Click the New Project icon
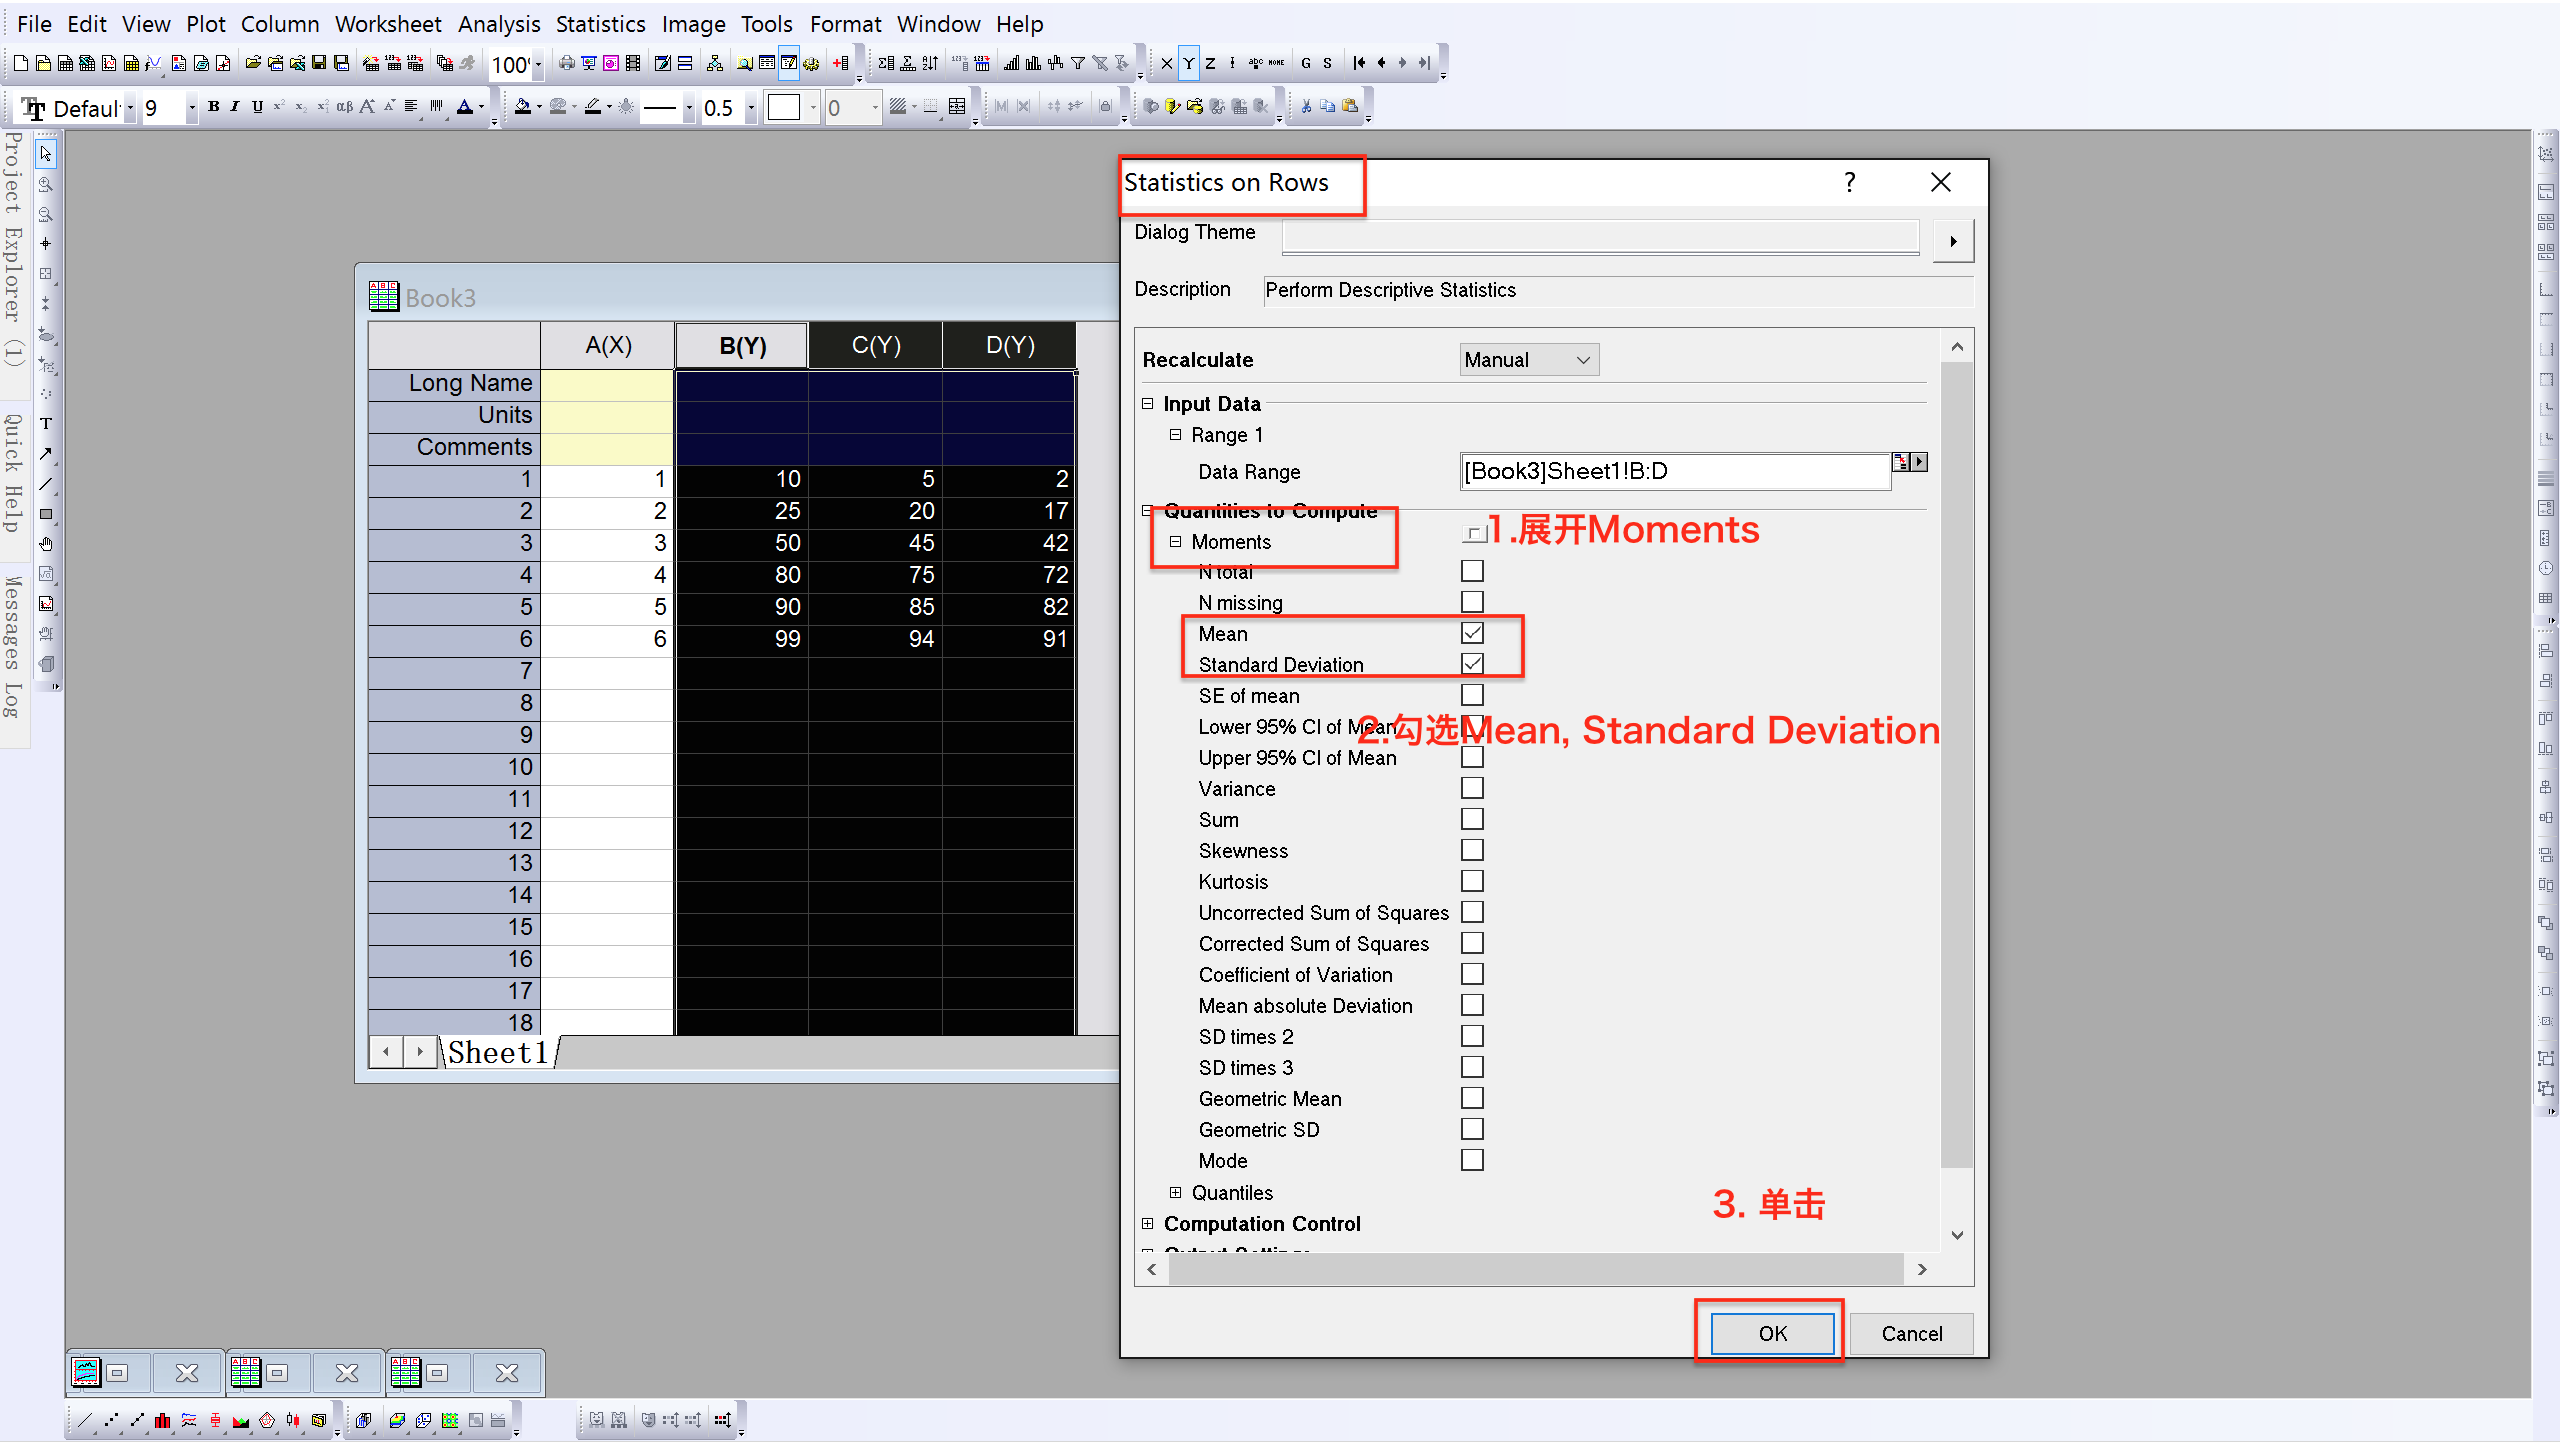 pyautogui.click(x=20, y=63)
